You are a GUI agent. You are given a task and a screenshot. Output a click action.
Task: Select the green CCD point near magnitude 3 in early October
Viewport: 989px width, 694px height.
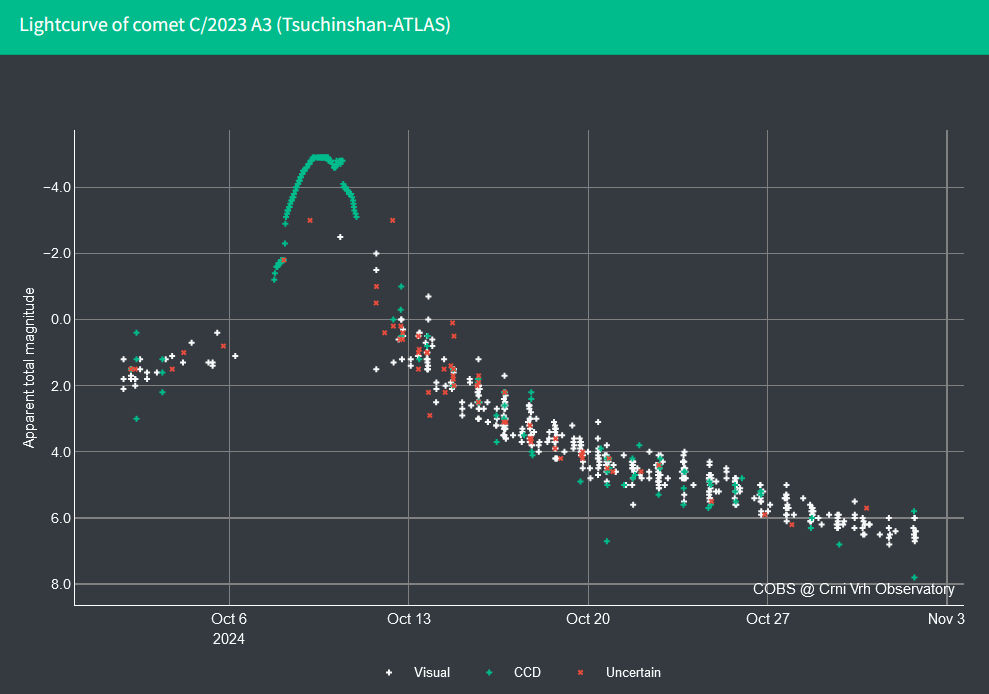(x=136, y=418)
